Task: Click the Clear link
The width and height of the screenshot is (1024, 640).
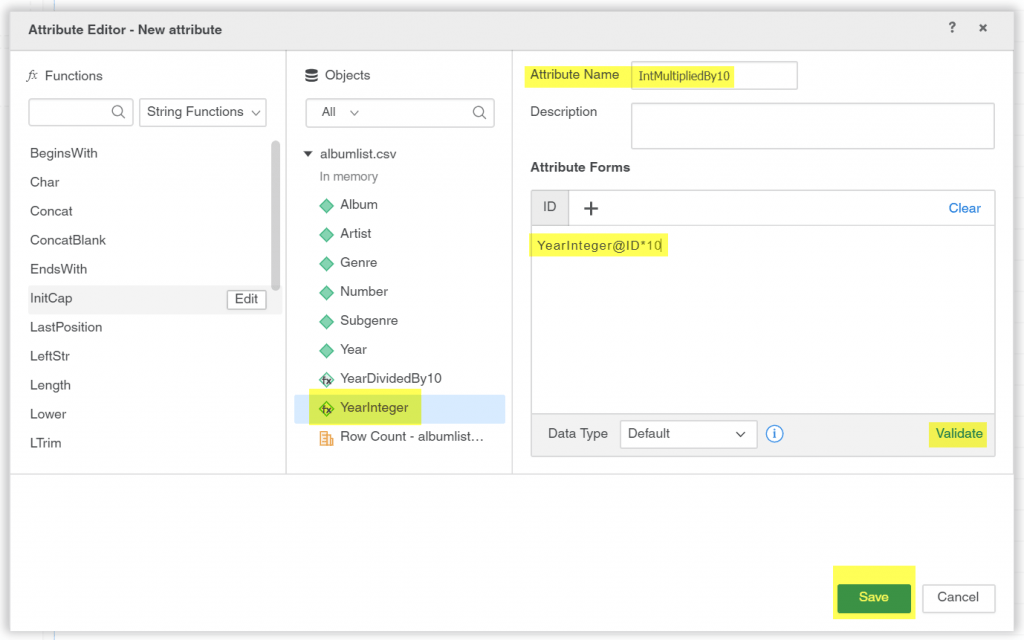Action: [x=965, y=208]
